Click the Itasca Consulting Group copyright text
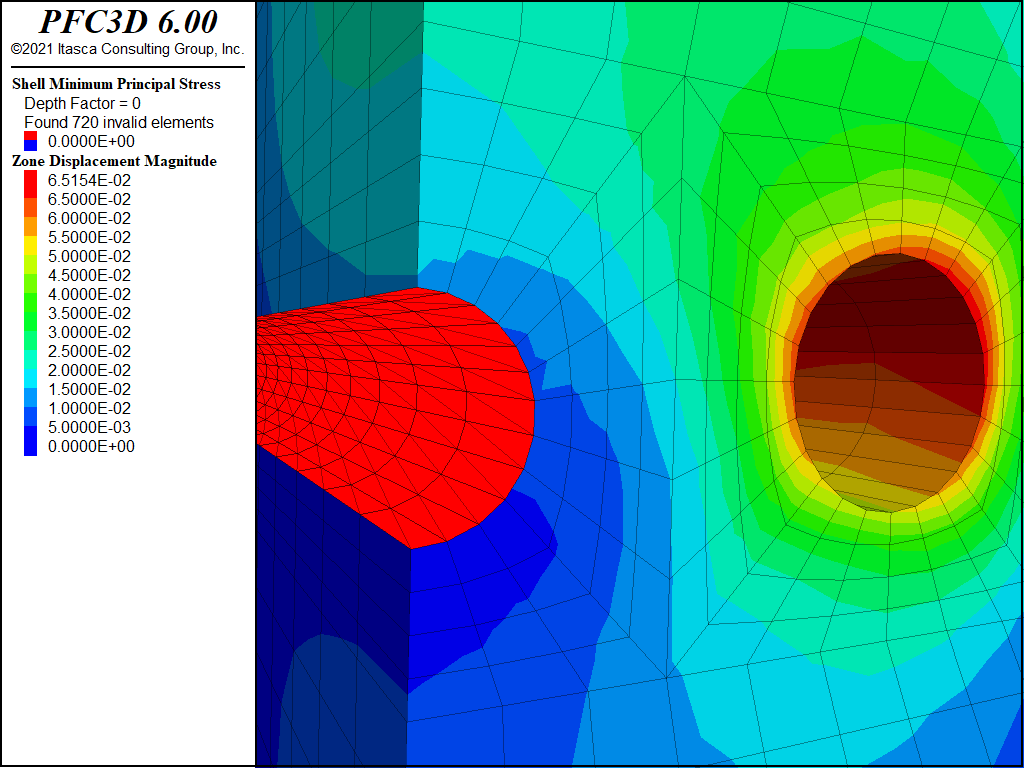Screen dimensions: 1024x768 pos(127,49)
